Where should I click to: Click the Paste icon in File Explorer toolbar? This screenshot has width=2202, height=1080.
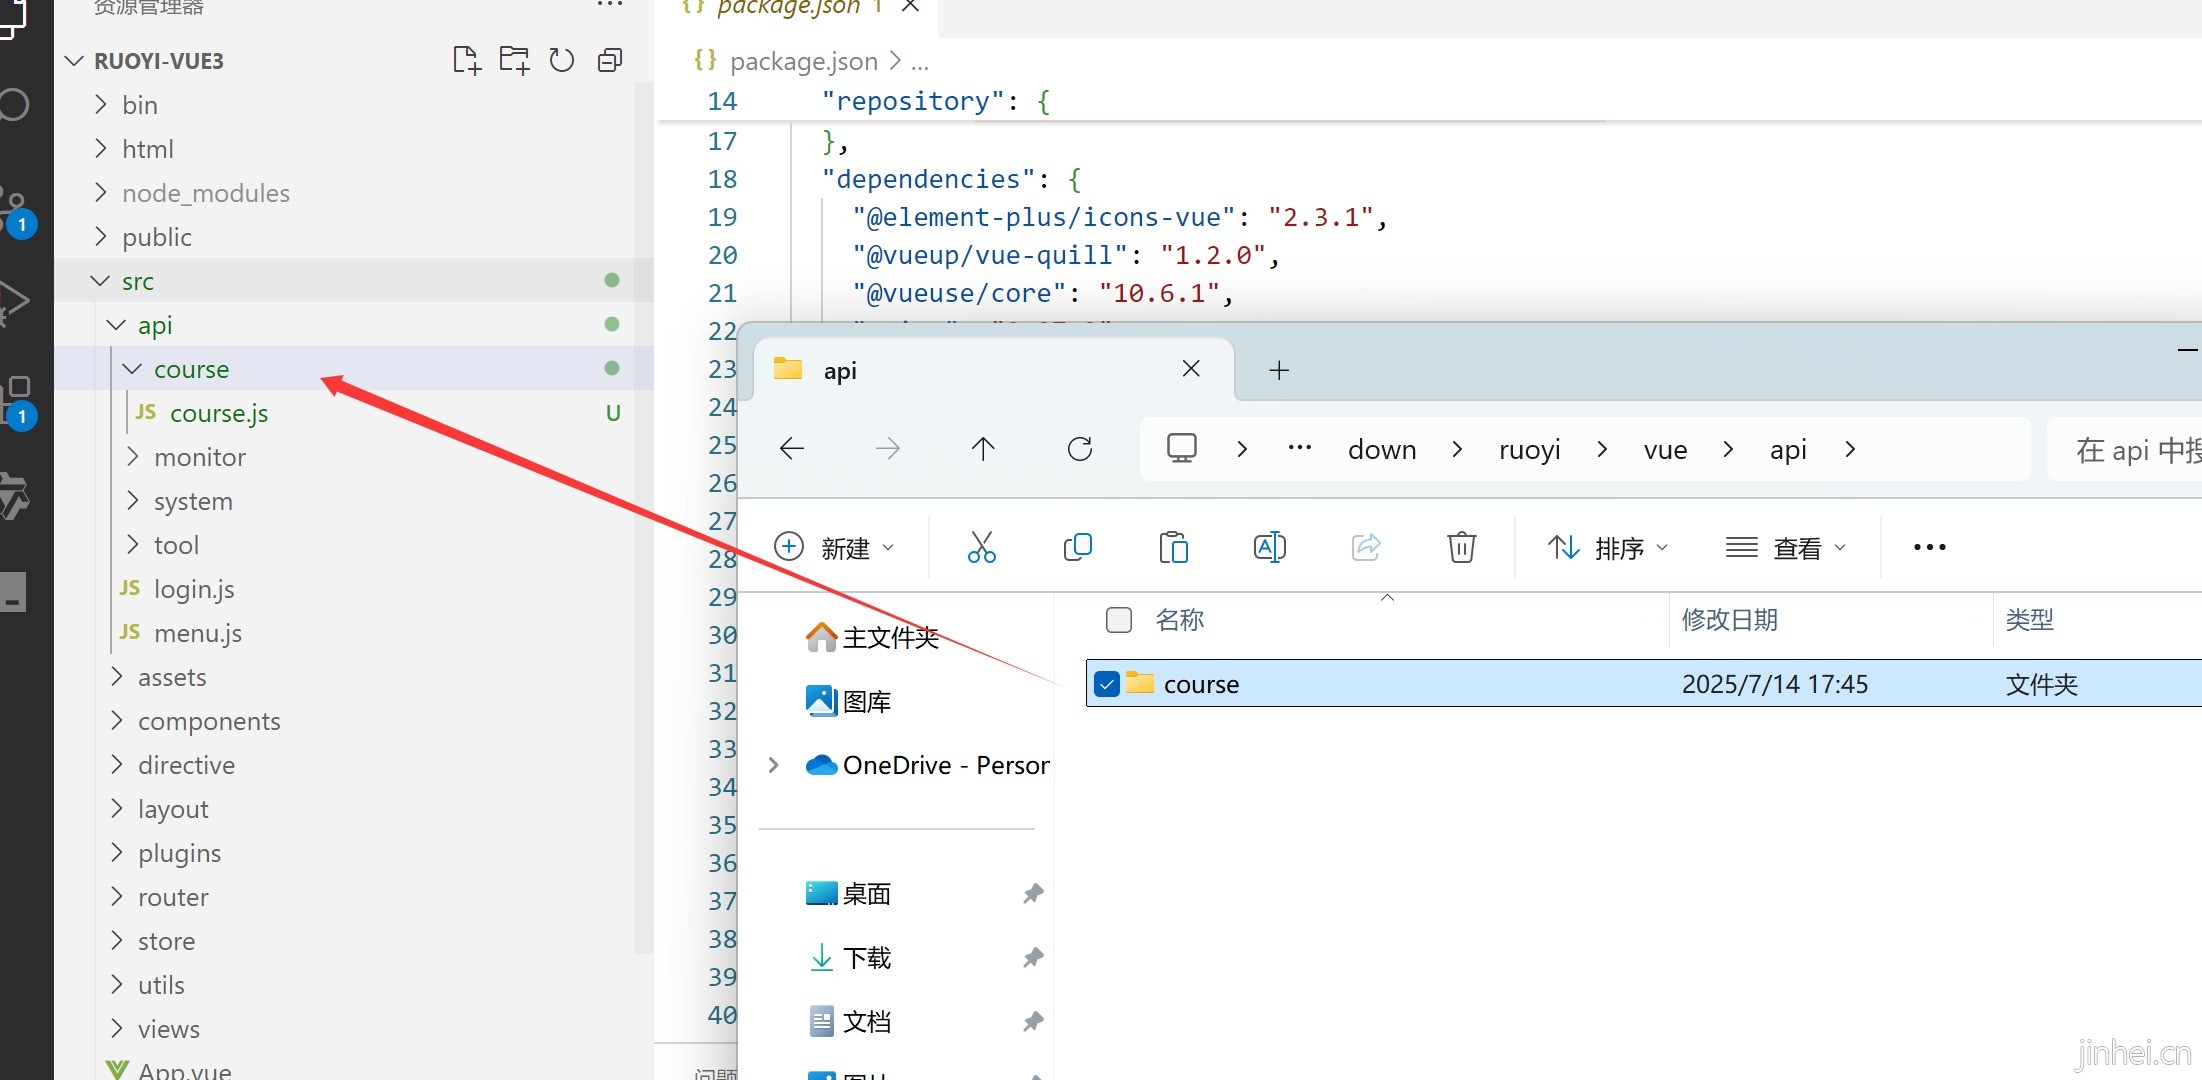coord(1174,547)
